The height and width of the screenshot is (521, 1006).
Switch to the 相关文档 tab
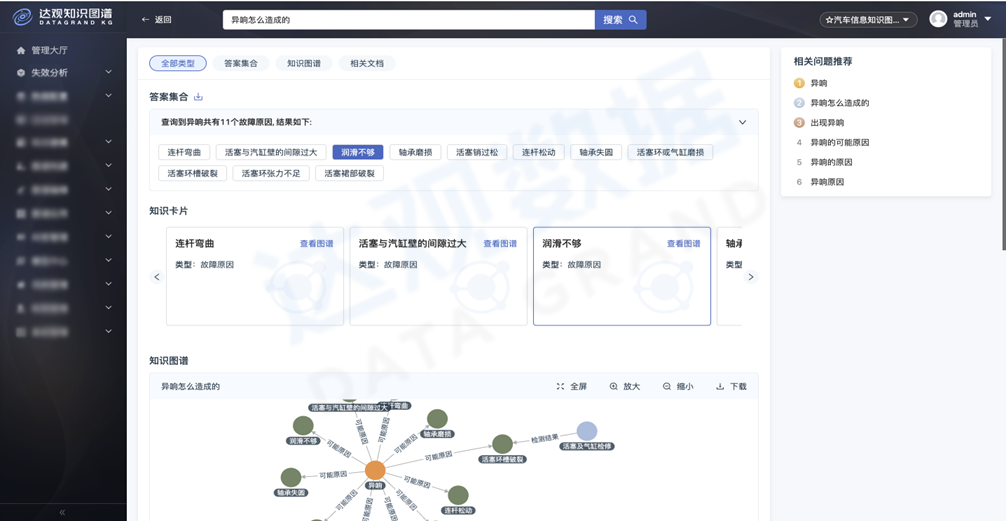pyautogui.click(x=366, y=64)
